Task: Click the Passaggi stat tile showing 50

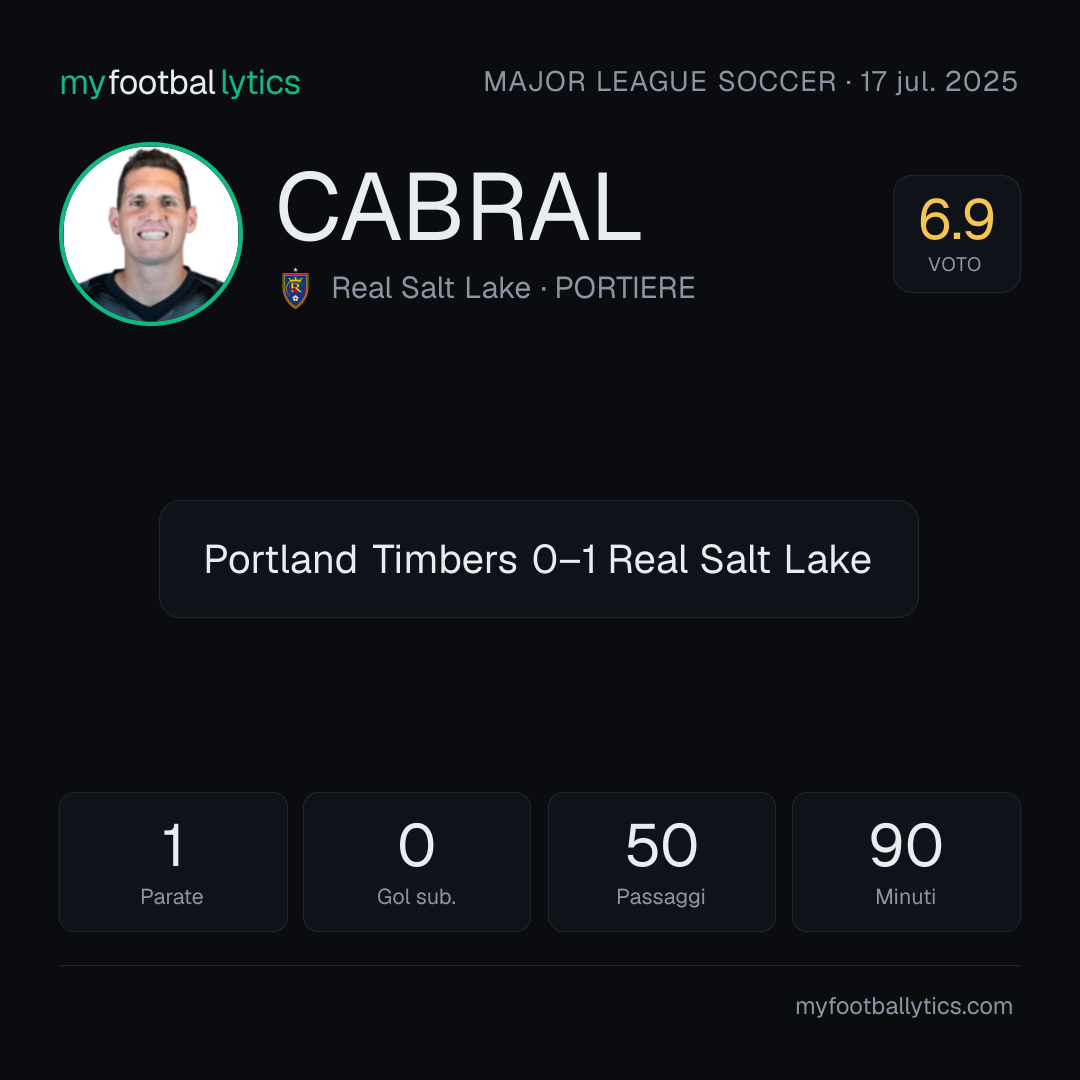Action: pos(661,862)
